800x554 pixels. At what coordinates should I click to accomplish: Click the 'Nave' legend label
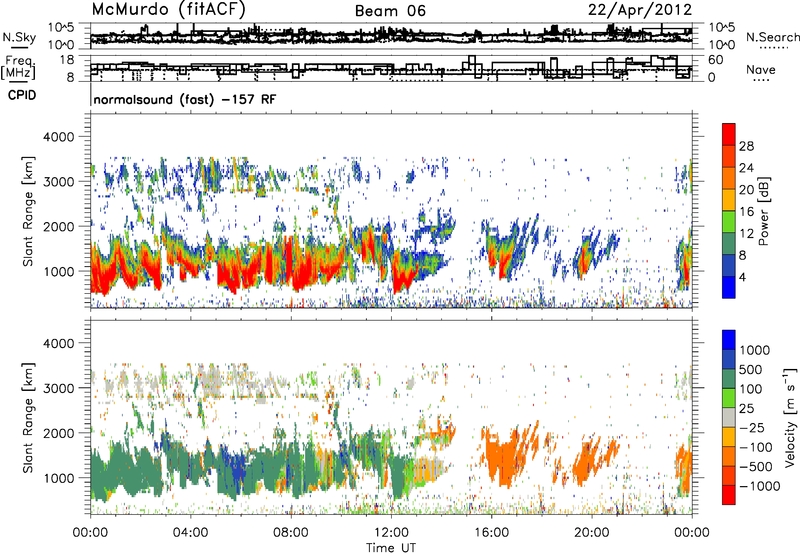pos(761,69)
